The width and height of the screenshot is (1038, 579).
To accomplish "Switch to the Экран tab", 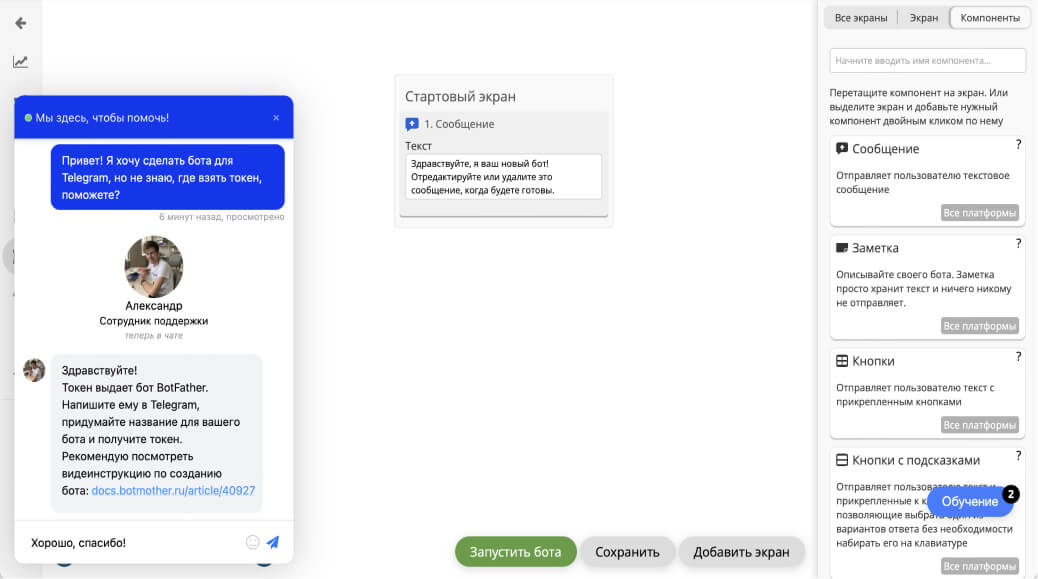I will 923,18.
